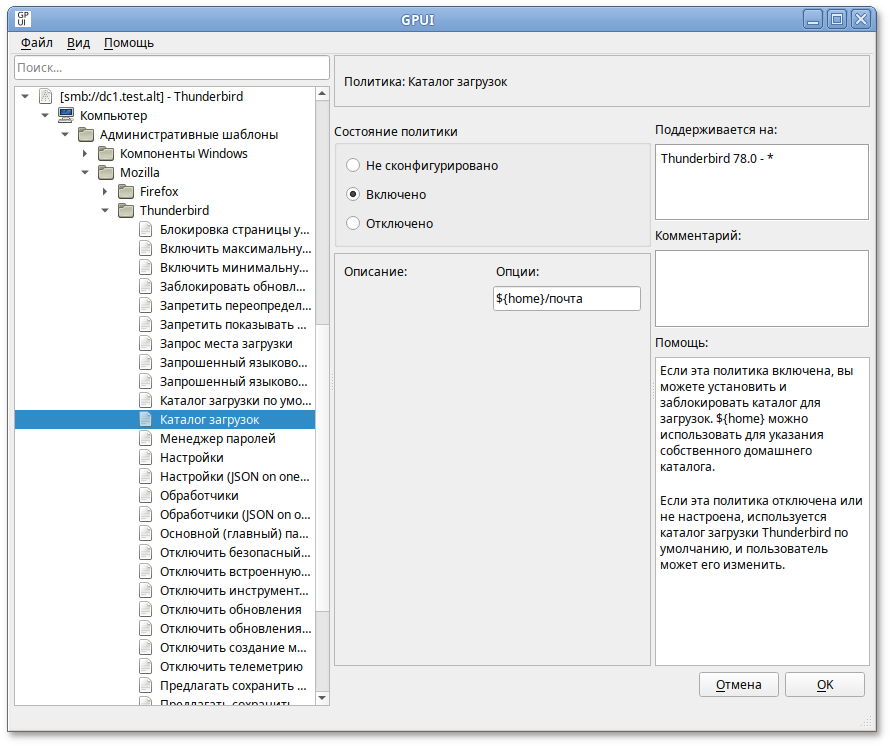Click the document icon next to "Обработчики"
890x746 pixels.
pos(148,495)
